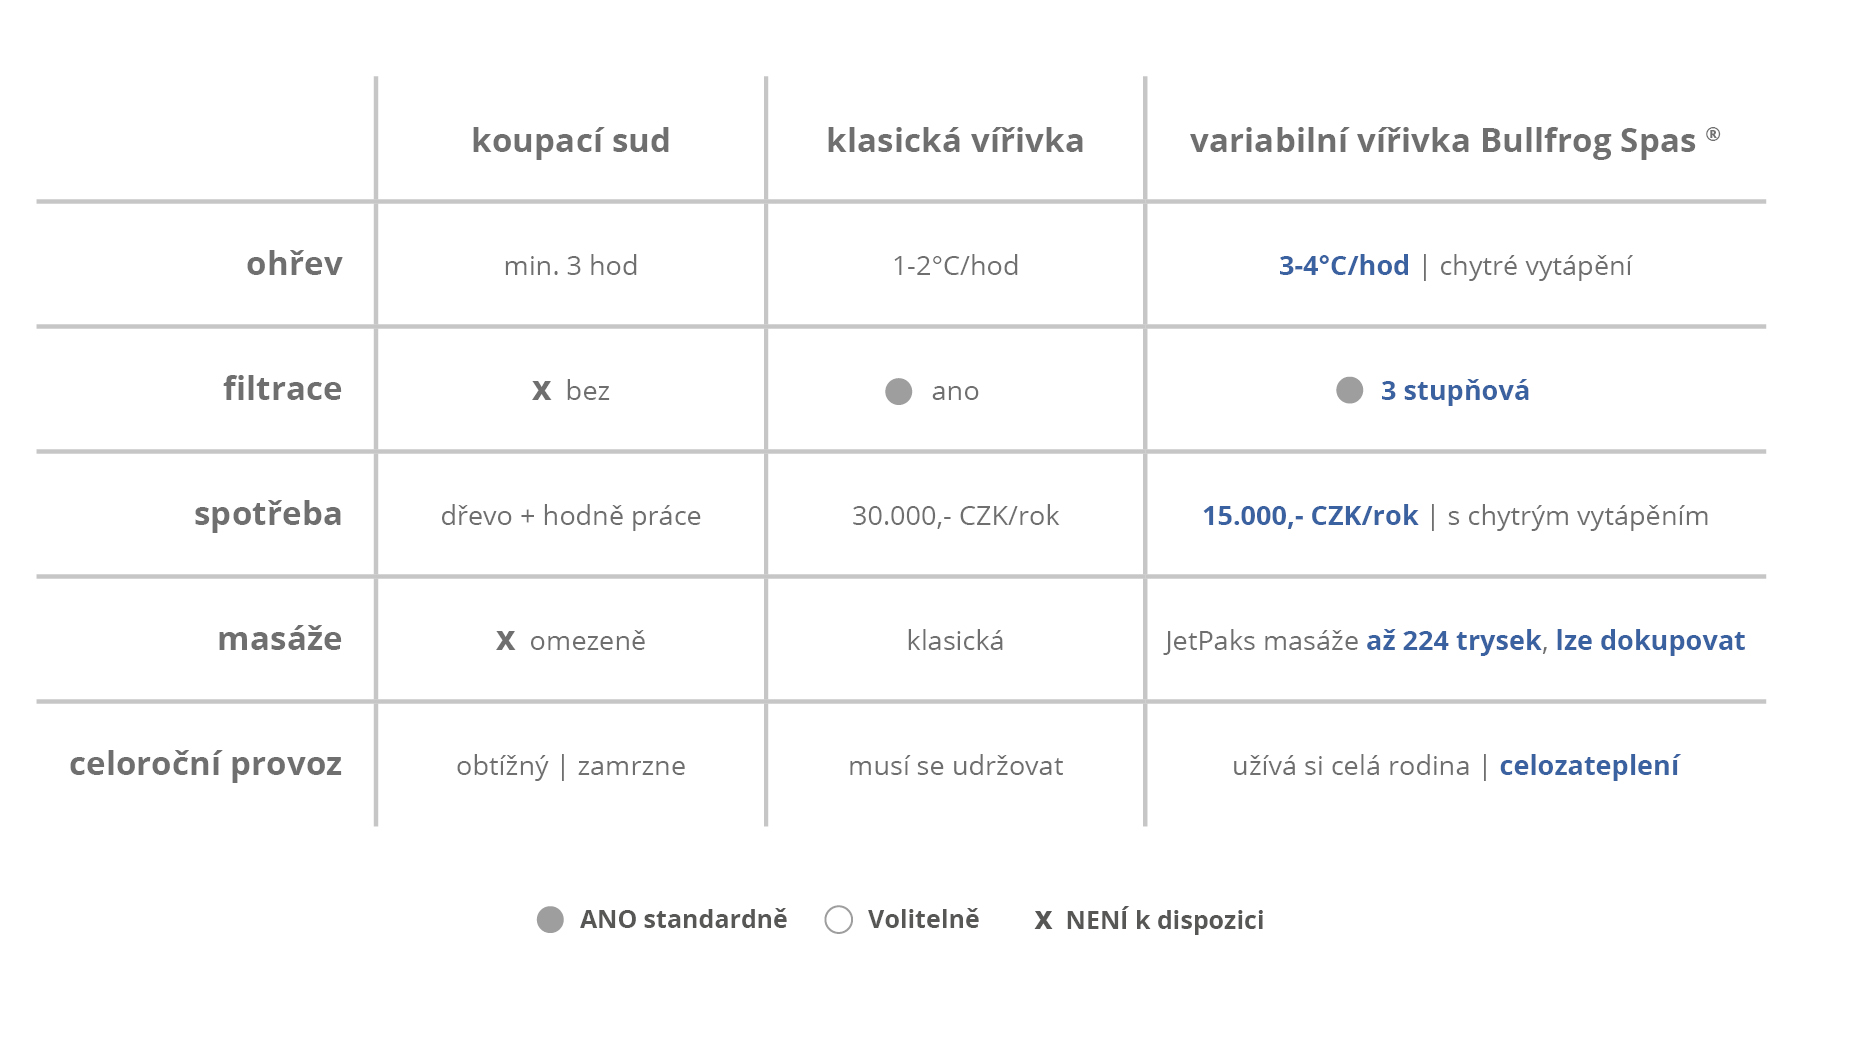Click the filled circle legend icon 'ANO standardně'

click(x=550, y=920)
